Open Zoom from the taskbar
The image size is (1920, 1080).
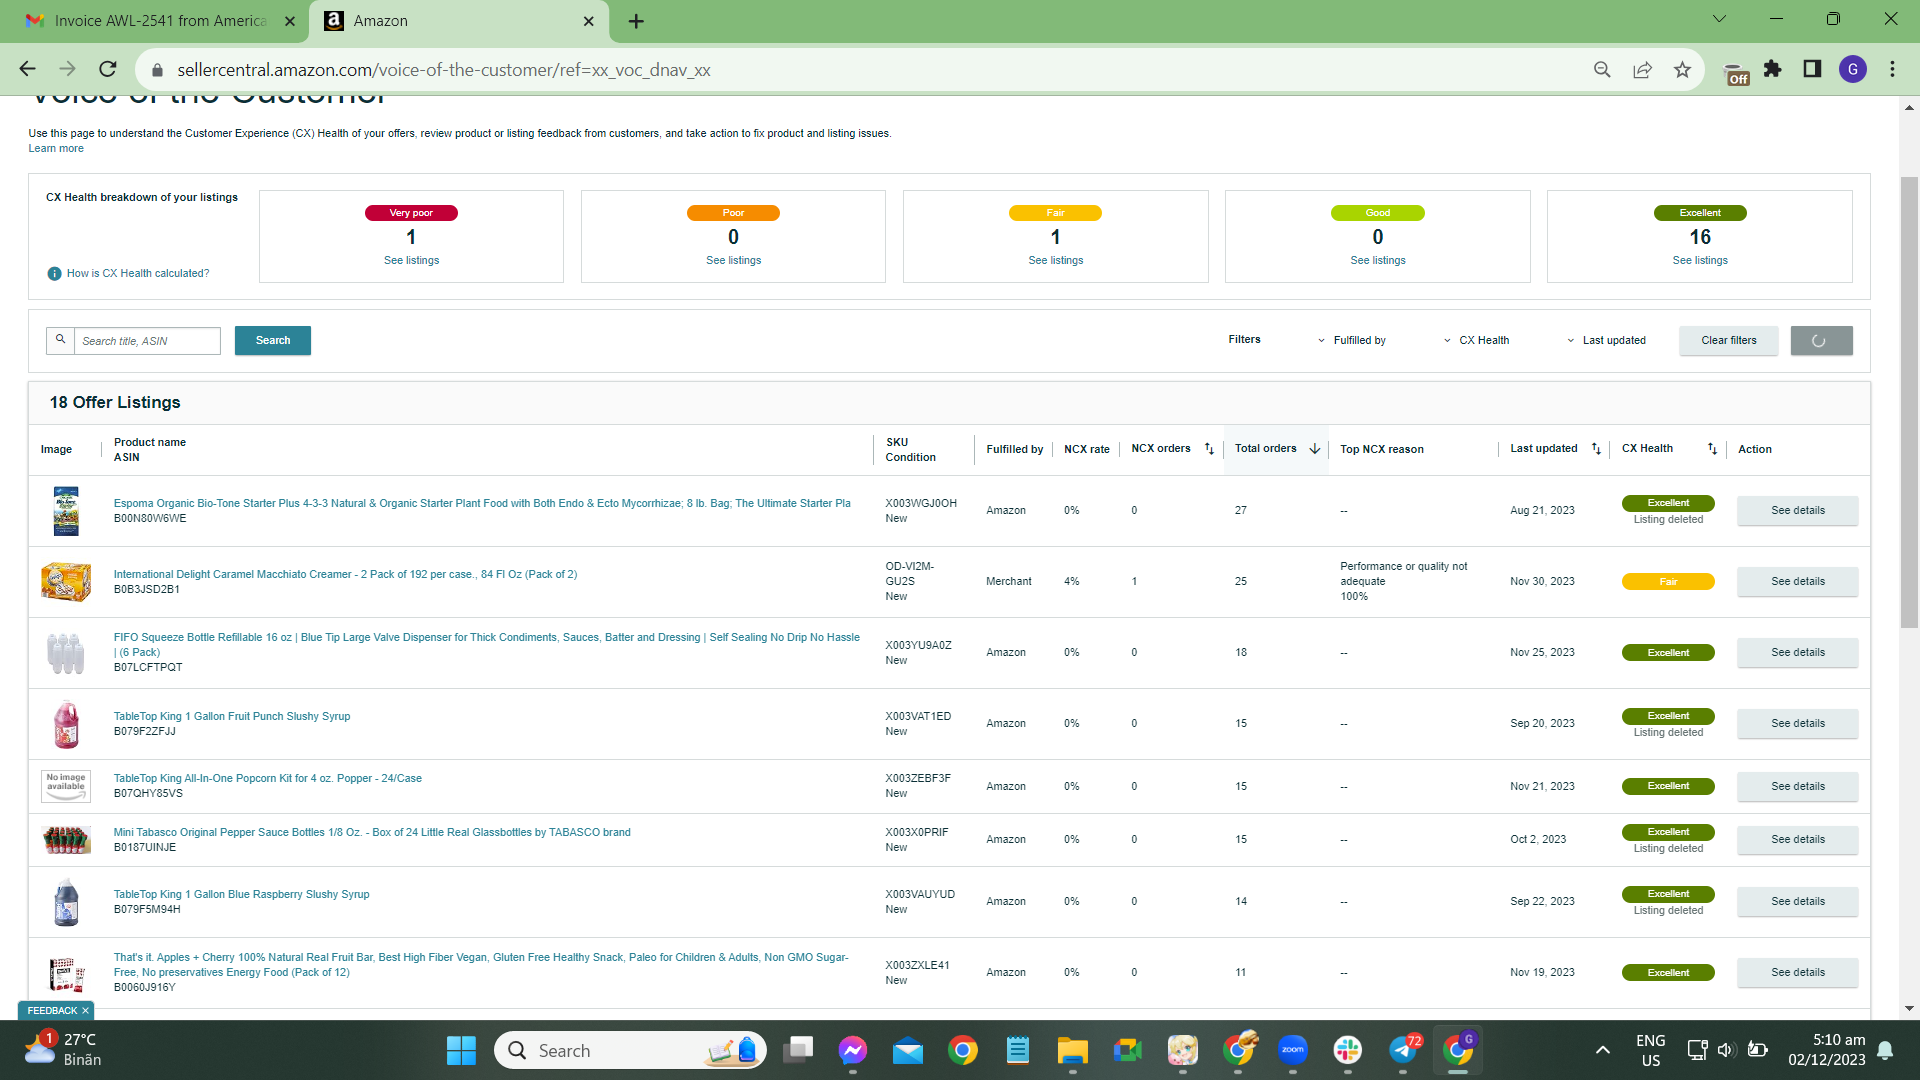coord(1292,1051)
